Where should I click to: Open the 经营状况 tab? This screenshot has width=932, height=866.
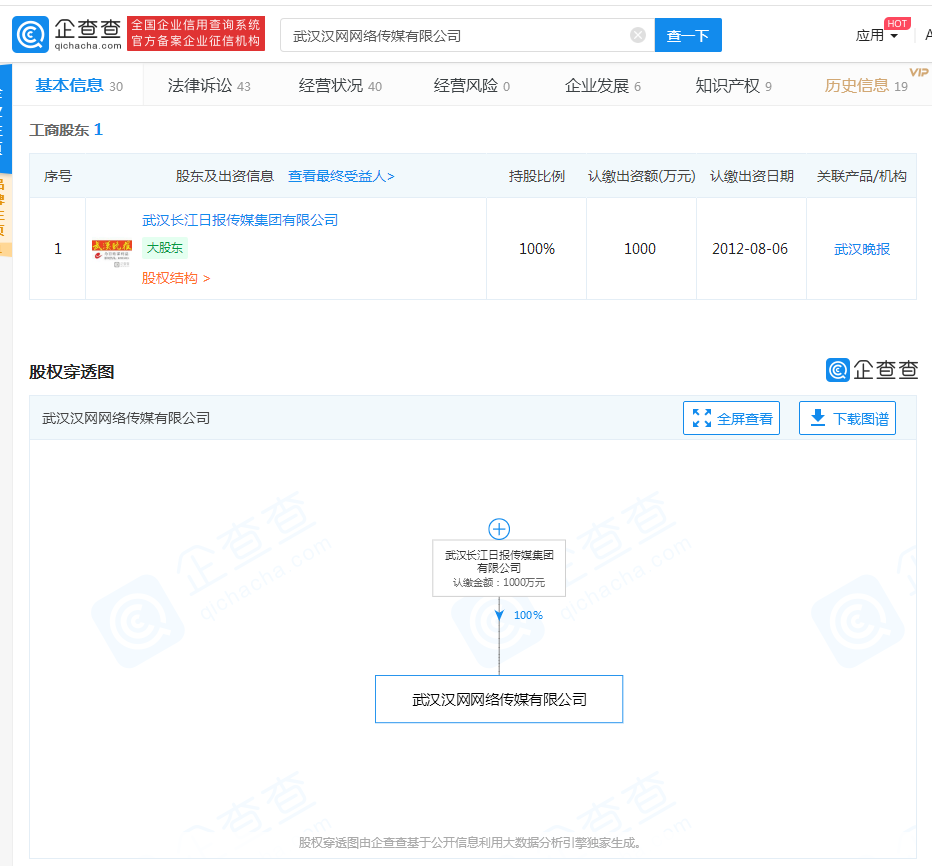(x=339, y=86)
